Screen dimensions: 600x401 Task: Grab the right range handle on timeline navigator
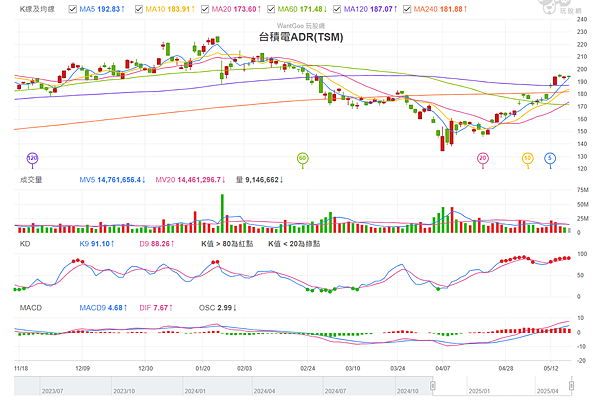[571, 385]
